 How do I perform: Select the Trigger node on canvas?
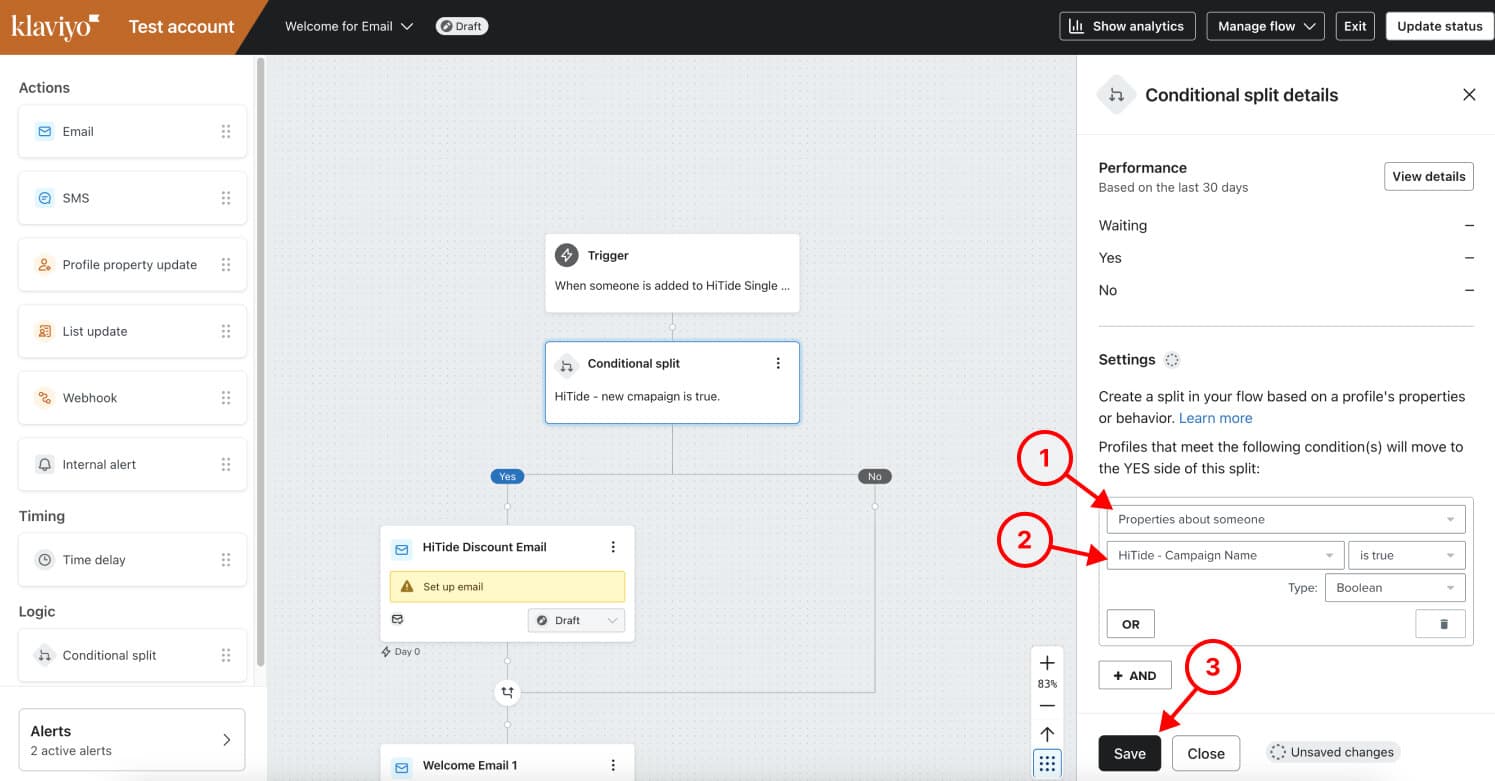[672, 272]
